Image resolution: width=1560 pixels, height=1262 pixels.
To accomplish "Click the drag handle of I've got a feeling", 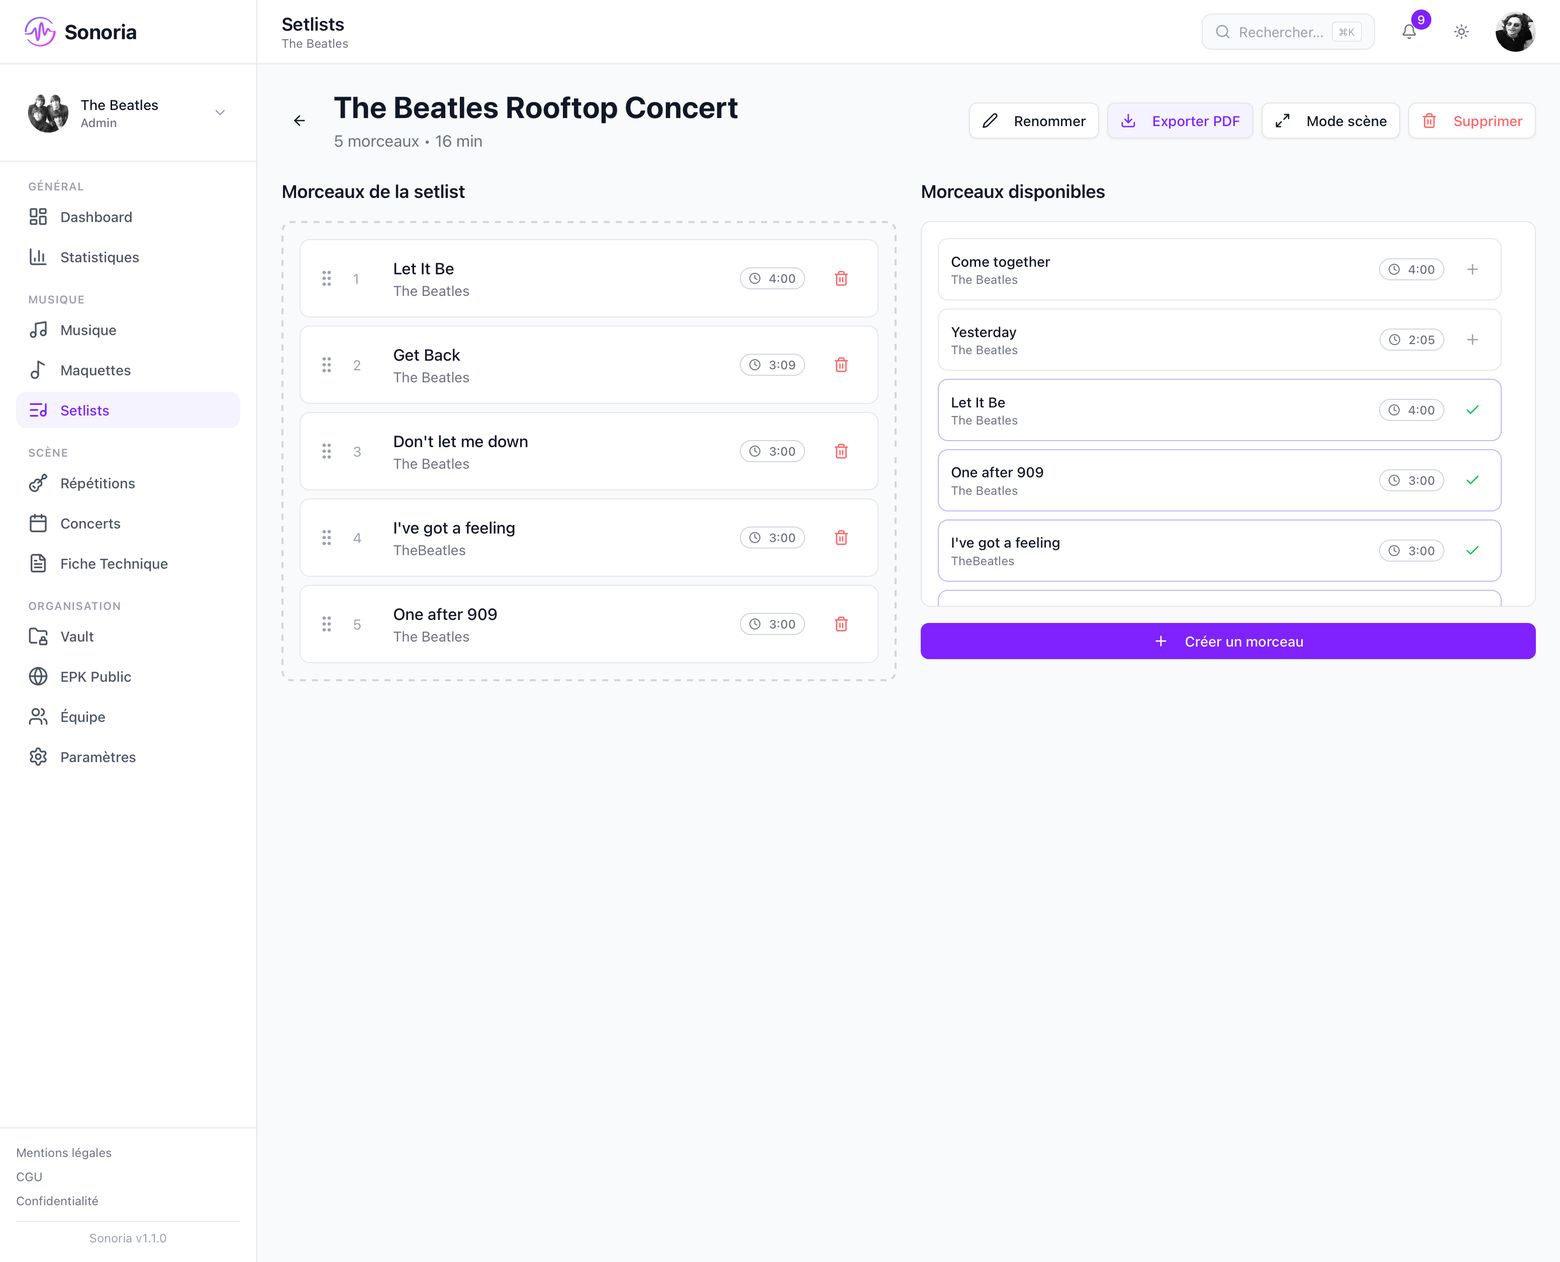I will point(327,538).
